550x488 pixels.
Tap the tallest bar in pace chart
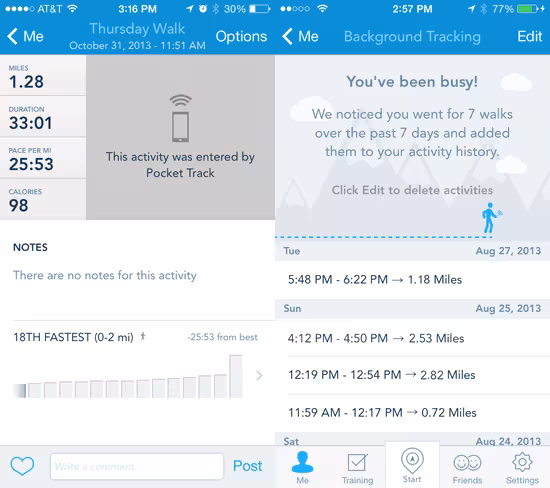pyautogui.click(x=236, y=376)
